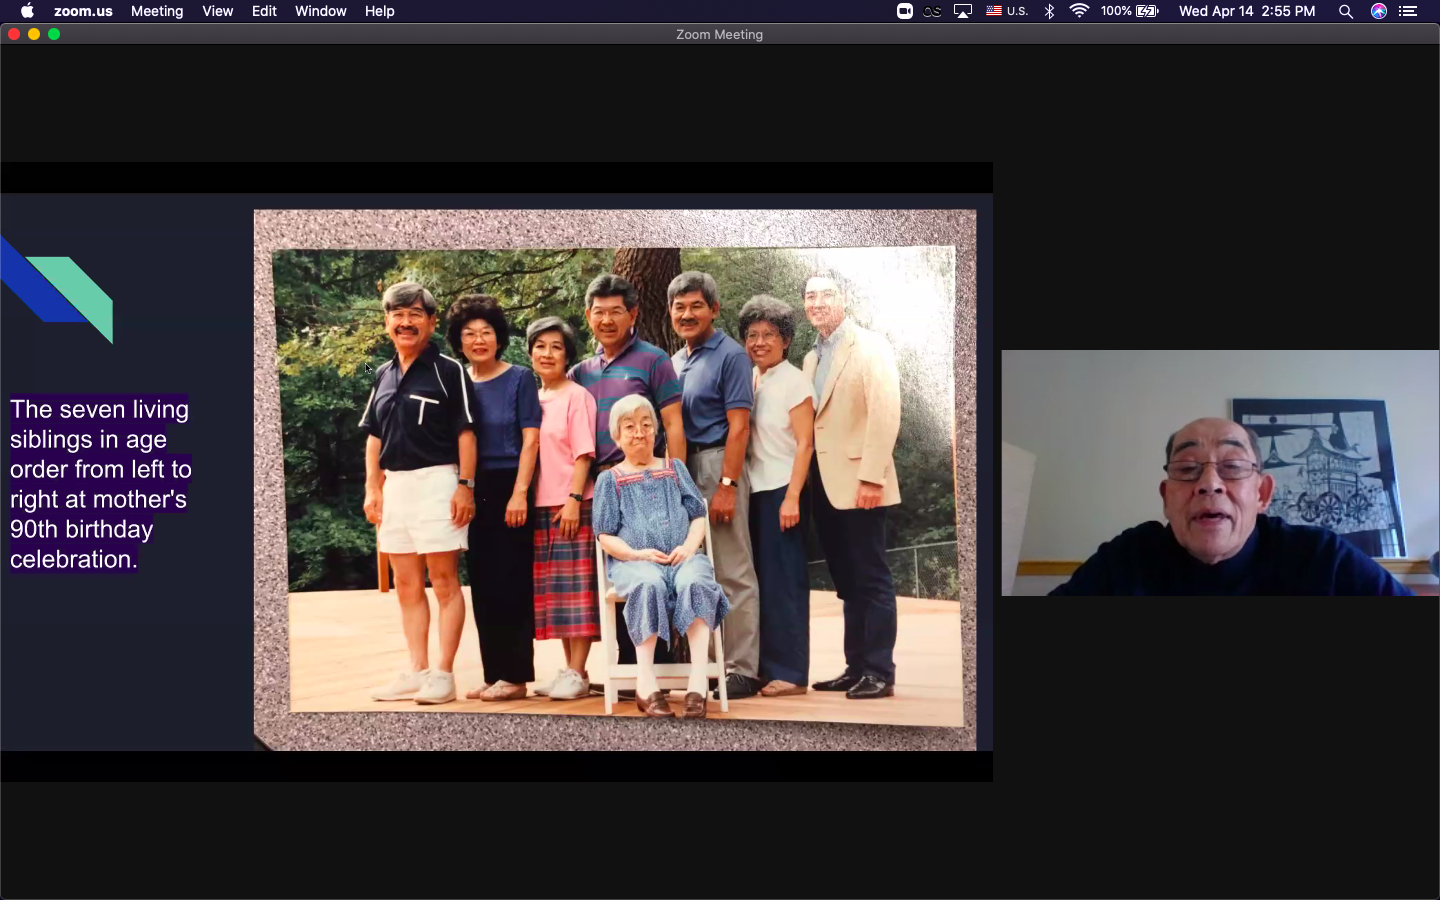
Task: Open the zoom.us application menu
Action: pyautogui.click(x=83, y=11)
